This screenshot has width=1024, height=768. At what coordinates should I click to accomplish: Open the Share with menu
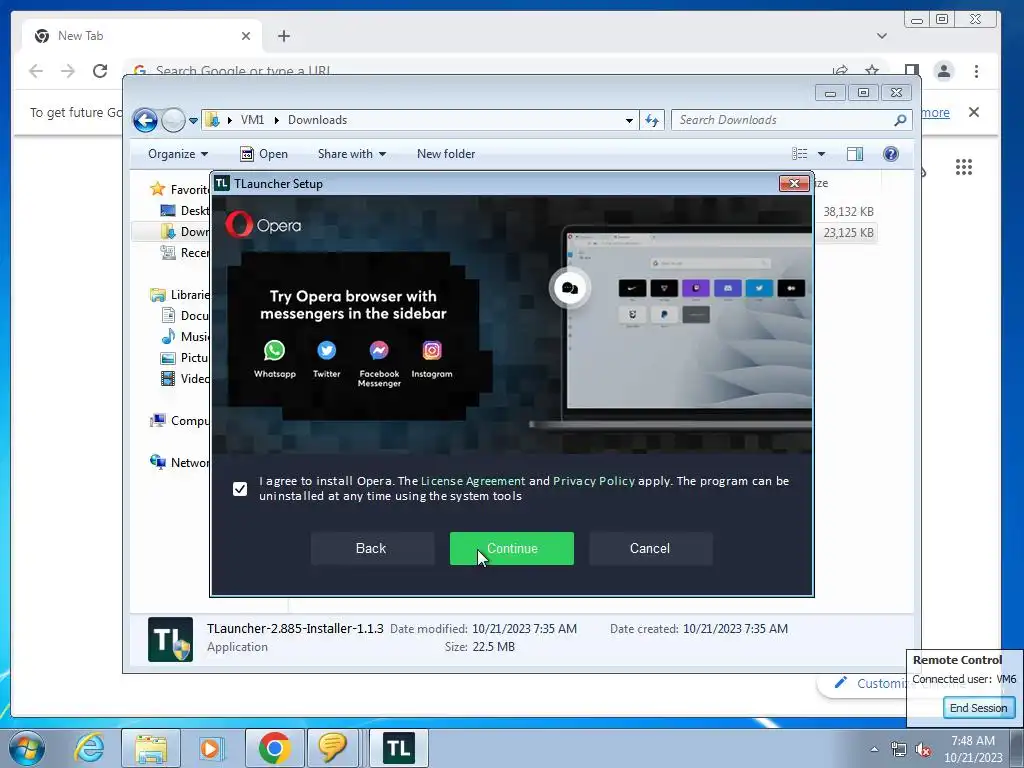[x=351, y=154]
